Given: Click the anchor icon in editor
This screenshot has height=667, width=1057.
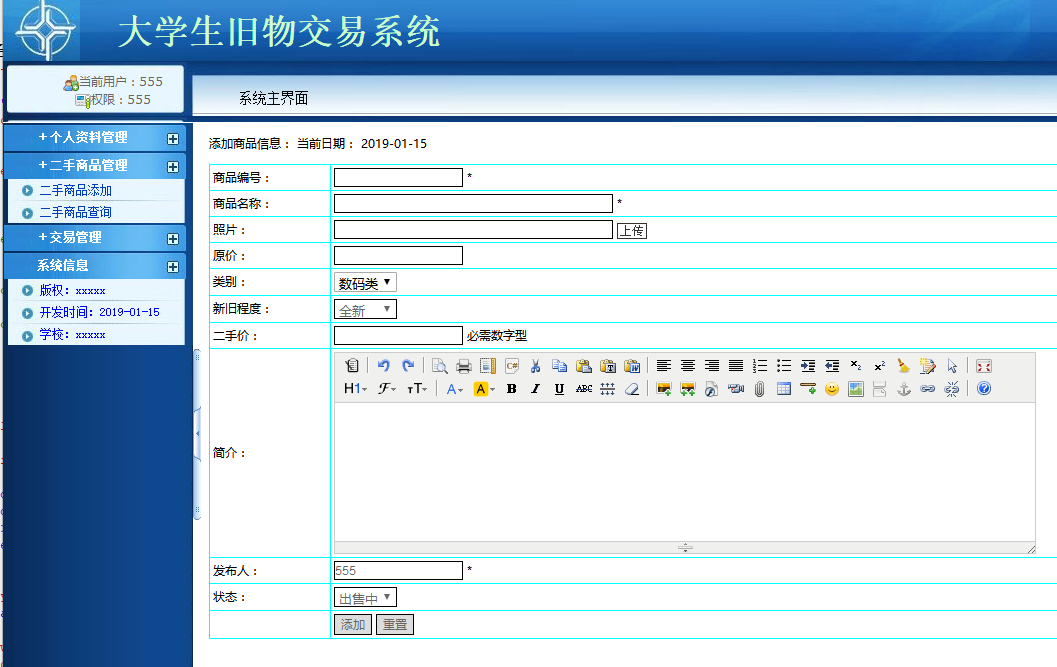Looking at the screenshot, I should [x=904, y=389].
